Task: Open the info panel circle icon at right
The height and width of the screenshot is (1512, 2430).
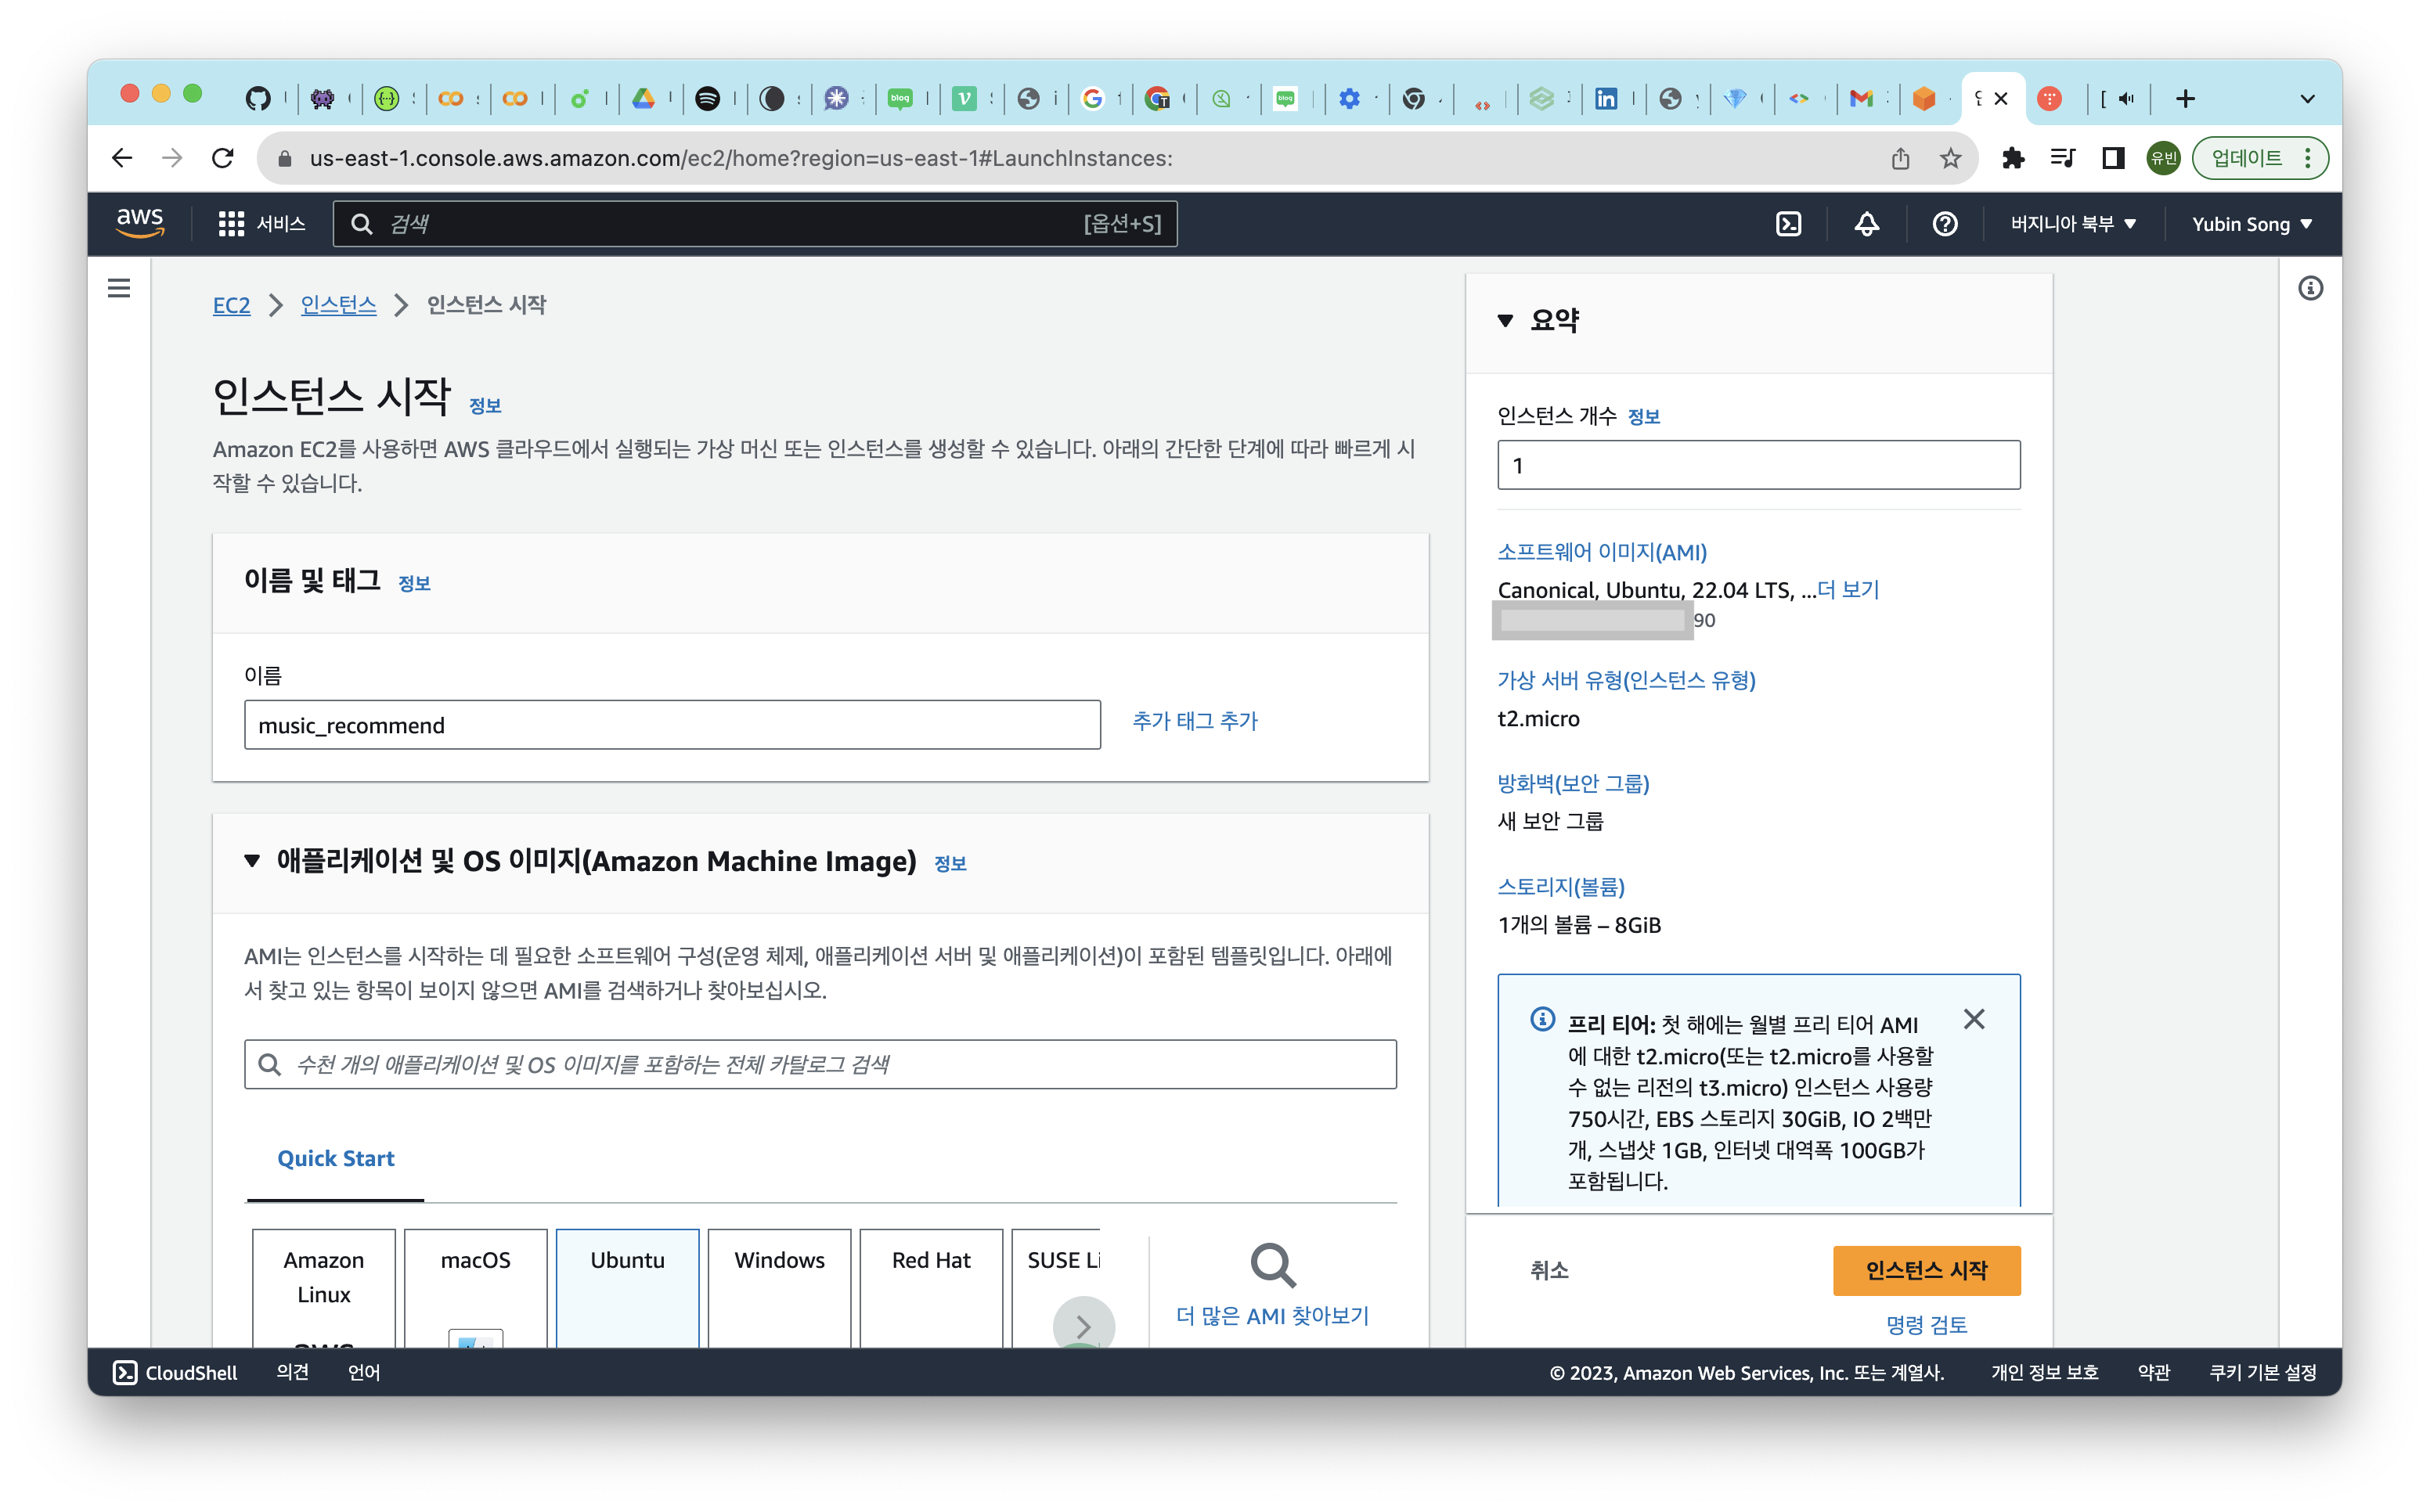Action: tap(2310, 288)
